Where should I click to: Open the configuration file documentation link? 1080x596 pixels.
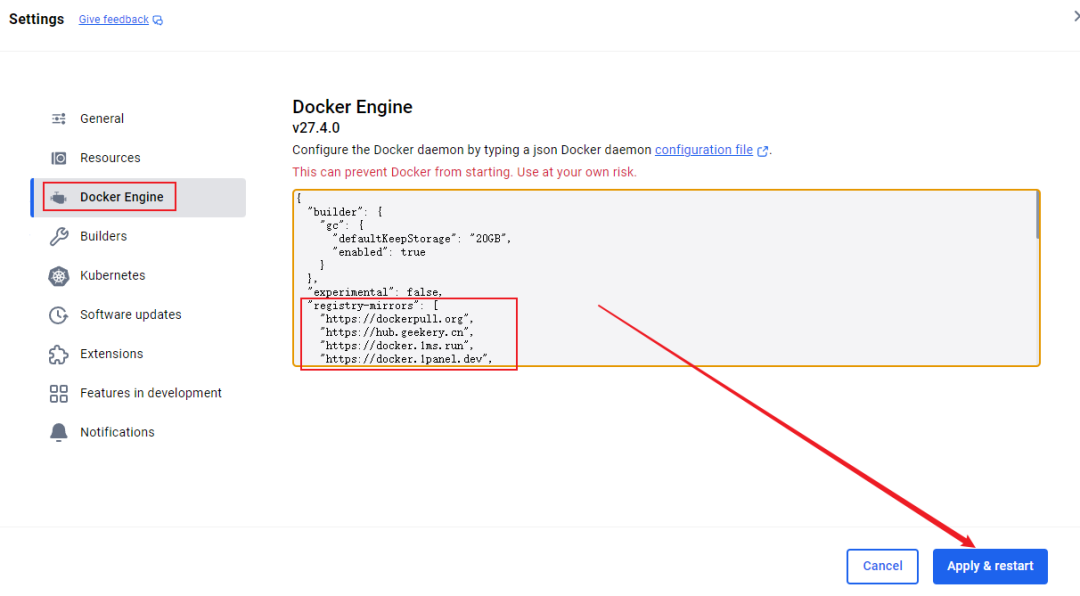pos(703,150)
